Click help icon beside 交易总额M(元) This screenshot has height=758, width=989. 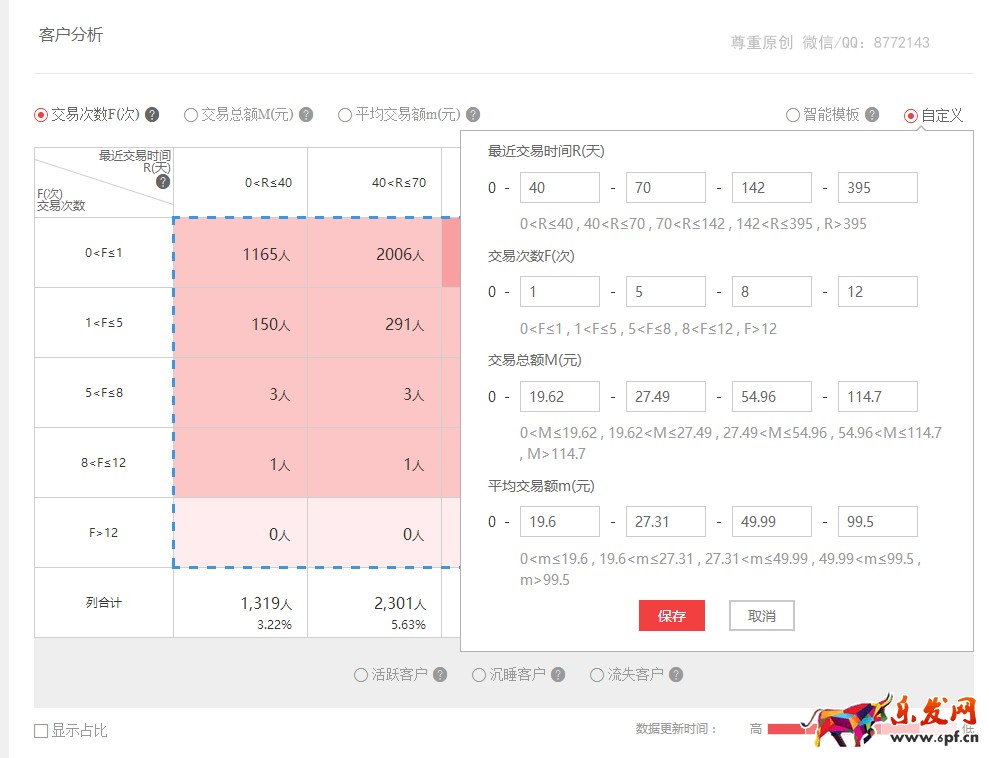click(306, 115)
